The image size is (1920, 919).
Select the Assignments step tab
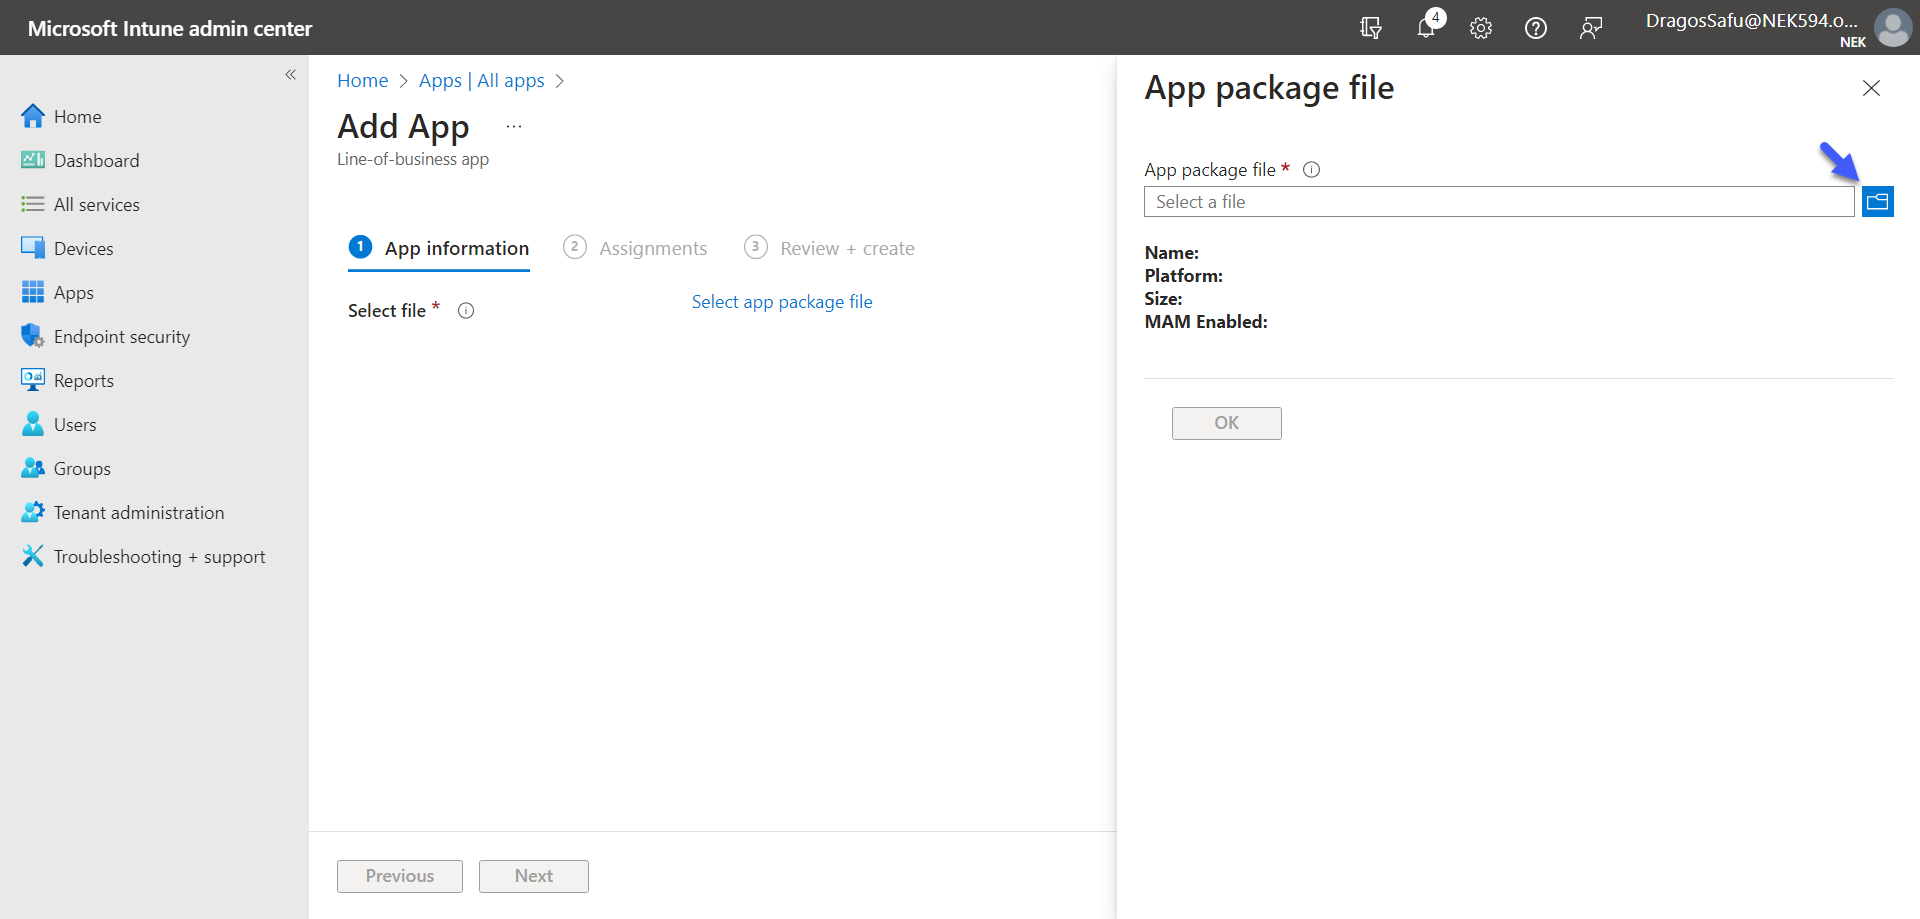(x=635, y=249)
